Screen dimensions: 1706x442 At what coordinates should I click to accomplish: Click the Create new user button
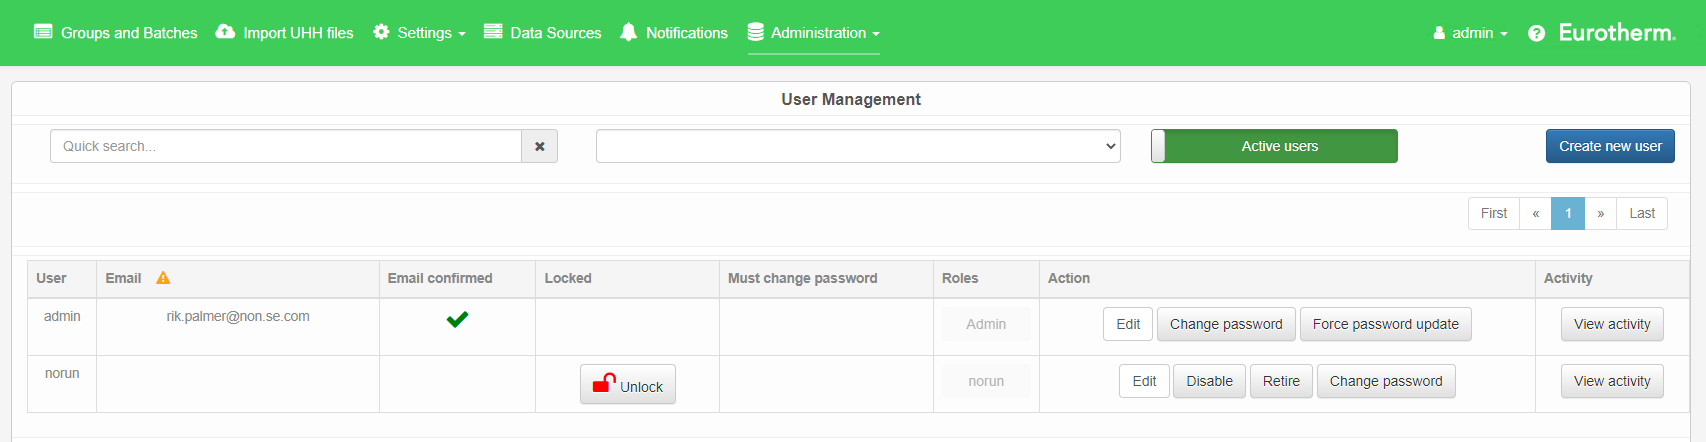tap(1610, 146)
